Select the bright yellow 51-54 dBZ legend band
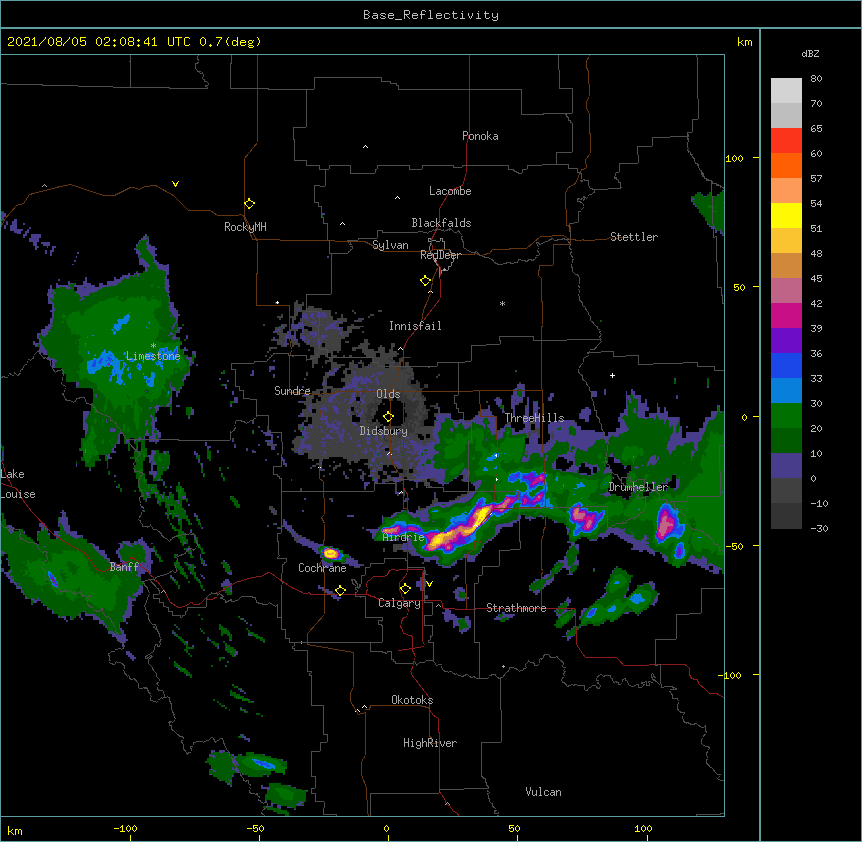Screen dimensions: 862x842 786,215
